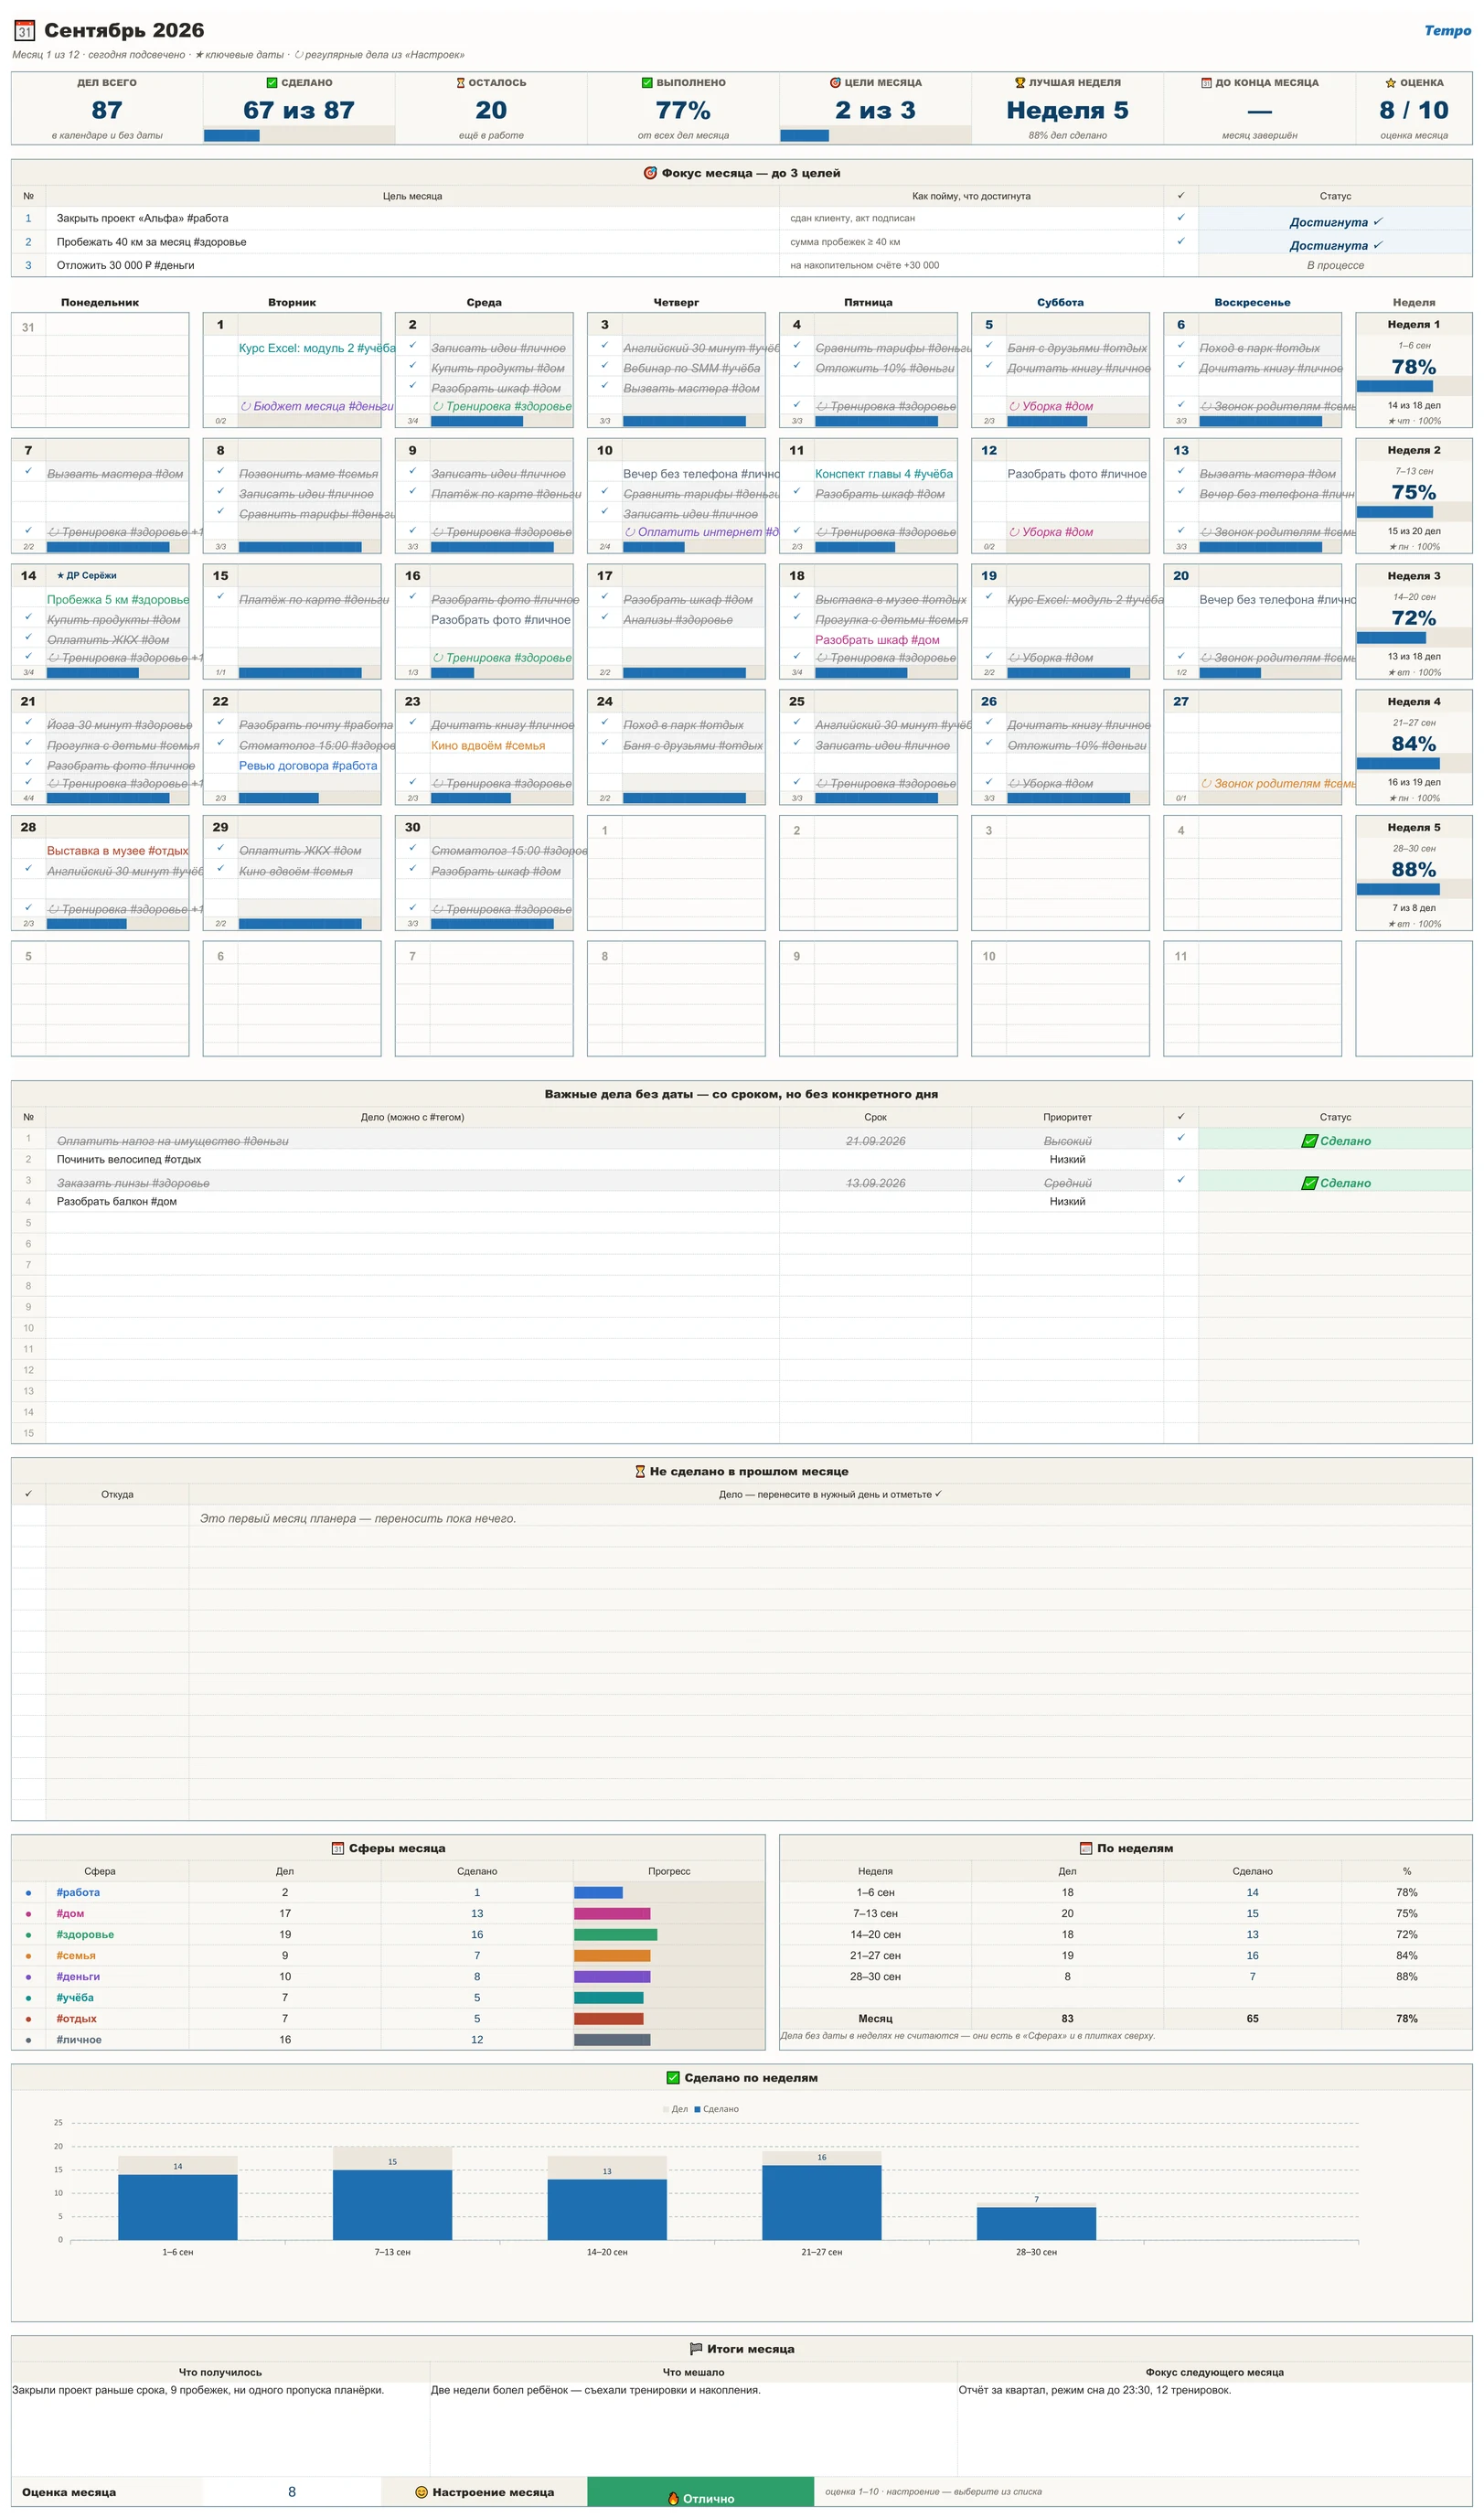Open priority dropdown Низкий for Починить велосипед
This screenshot has height=2518, width=1484.
(1067, 1160)
